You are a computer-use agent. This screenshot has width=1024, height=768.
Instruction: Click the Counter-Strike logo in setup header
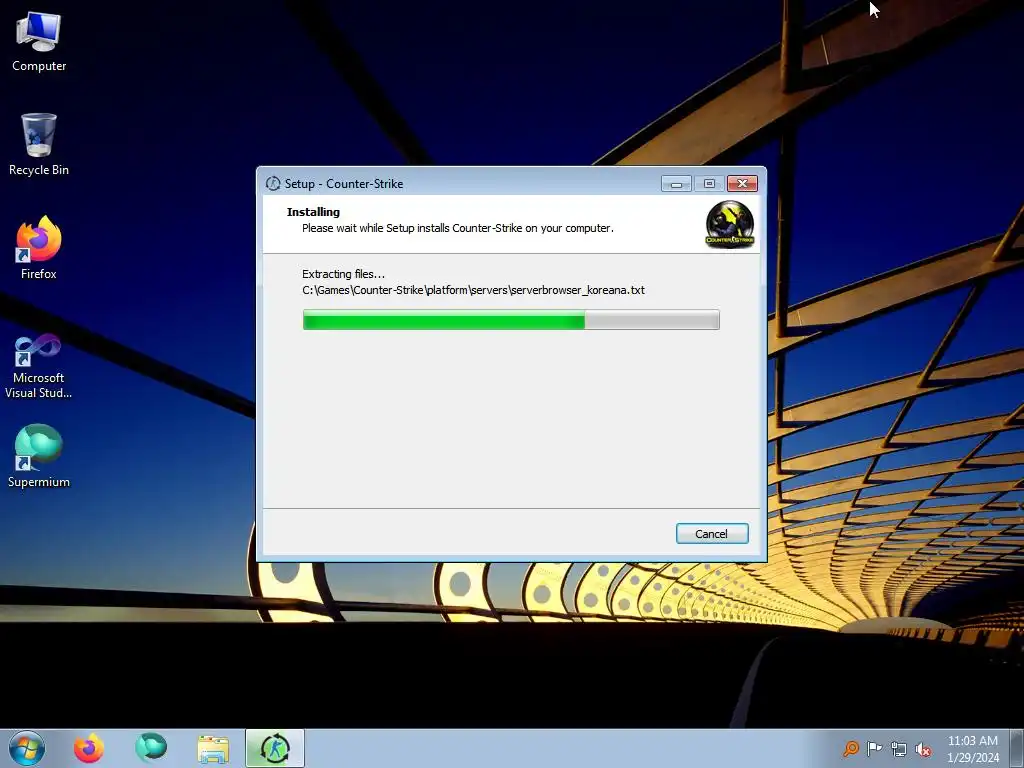tap(729, 225)
